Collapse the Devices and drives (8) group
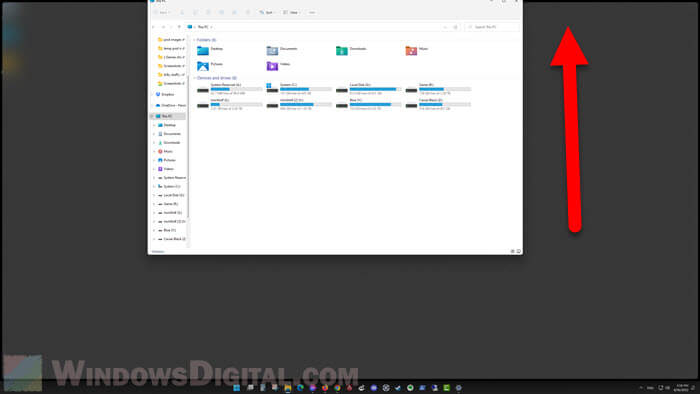This screenshot has height=394, width=700. coord(215,78)
